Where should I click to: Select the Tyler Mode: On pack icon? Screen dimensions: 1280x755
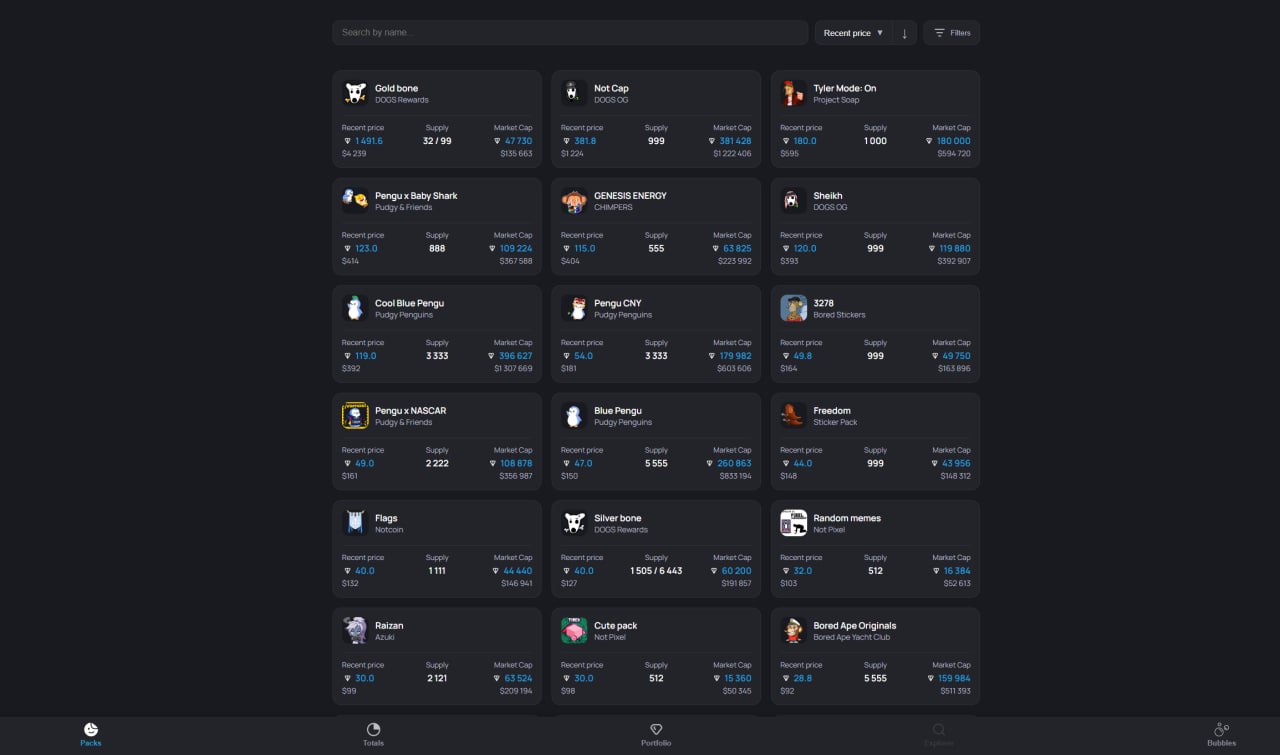793,93
